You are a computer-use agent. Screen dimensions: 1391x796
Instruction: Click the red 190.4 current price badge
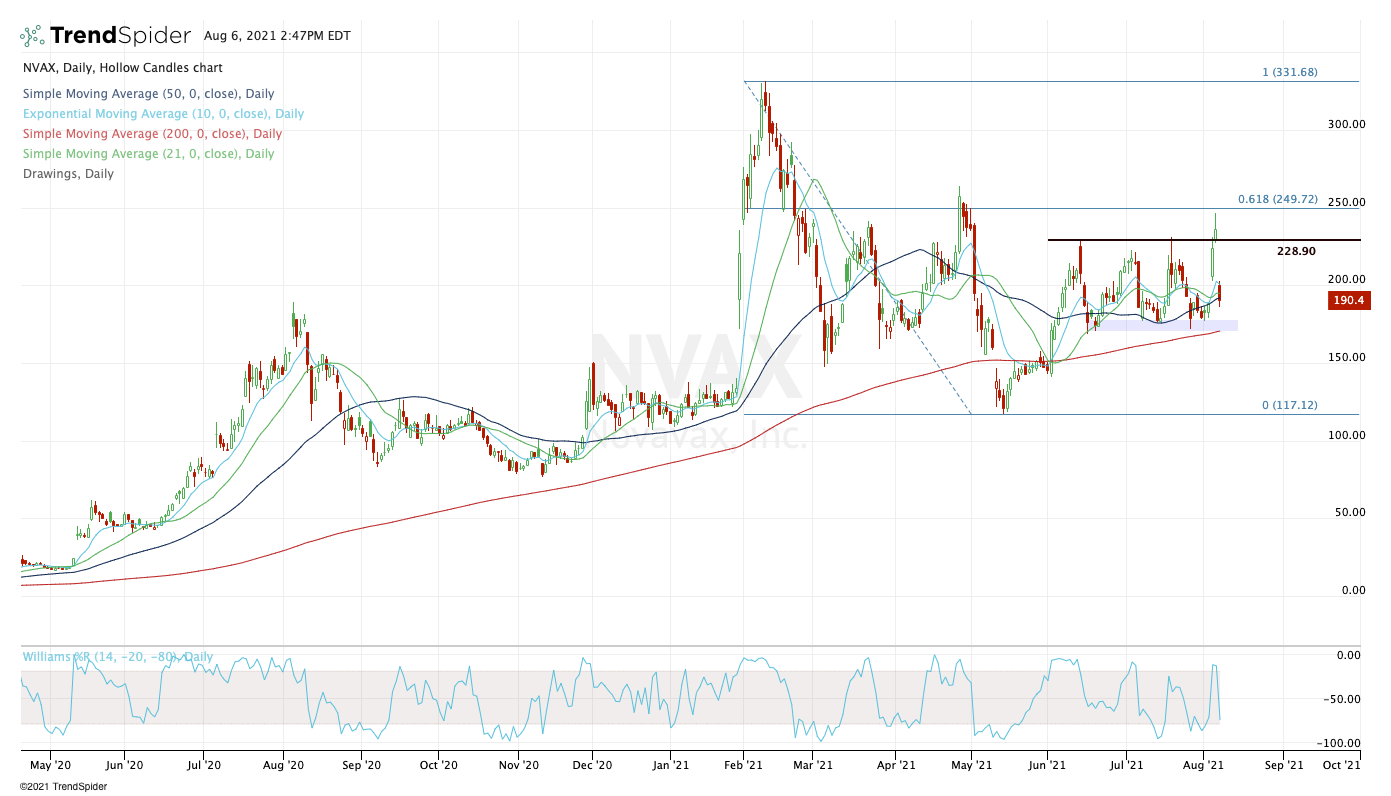[1349, 300]
